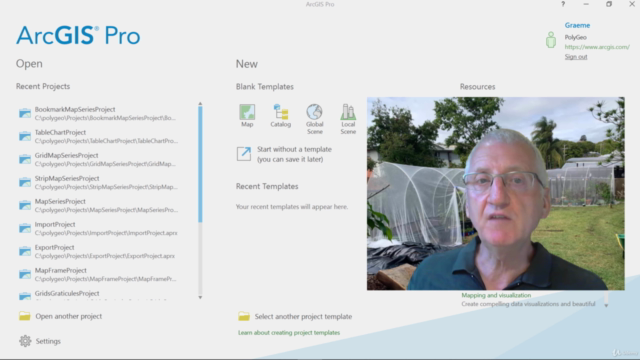Click the Sign out link
Image resolution: width=640 pixels, height=360 pixels.
pyautogui.click(x=576, y=57)
